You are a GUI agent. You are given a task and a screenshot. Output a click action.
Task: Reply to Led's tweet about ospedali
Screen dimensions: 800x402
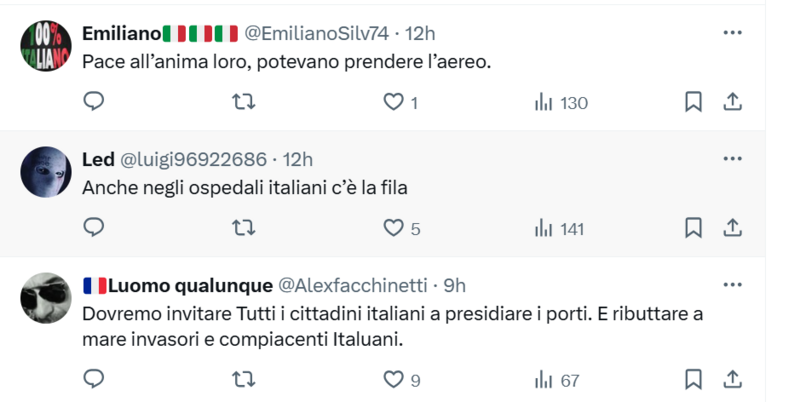(94, 228)
